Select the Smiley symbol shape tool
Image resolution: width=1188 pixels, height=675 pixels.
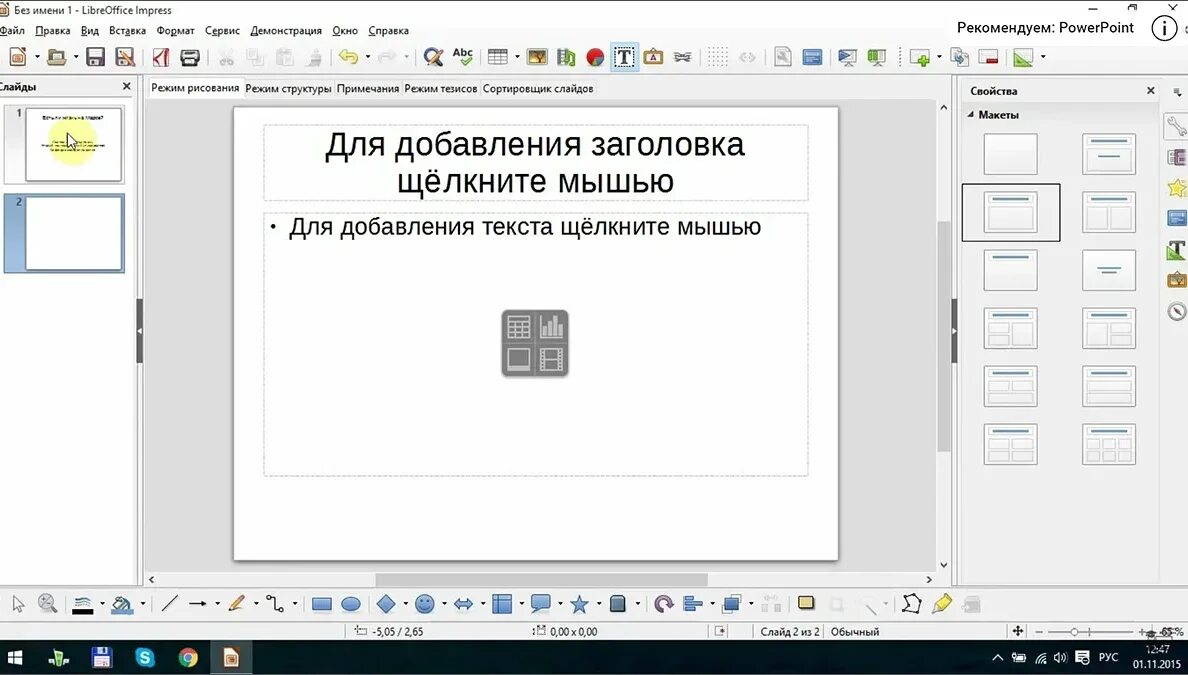[425, 604]
